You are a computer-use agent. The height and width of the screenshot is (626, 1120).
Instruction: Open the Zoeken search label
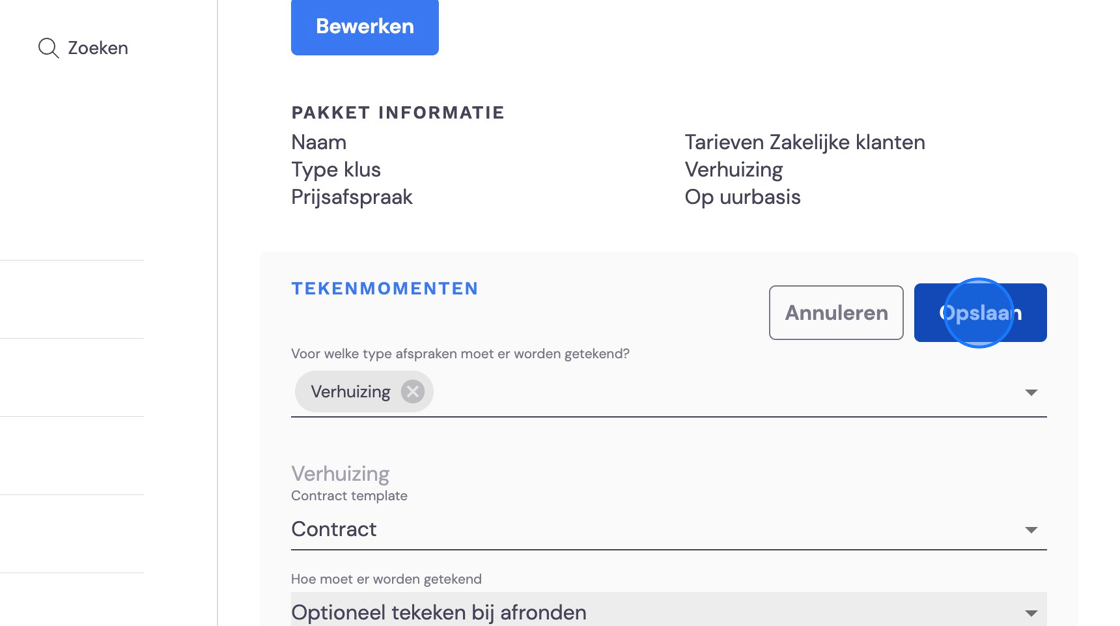tap(98, 48)
